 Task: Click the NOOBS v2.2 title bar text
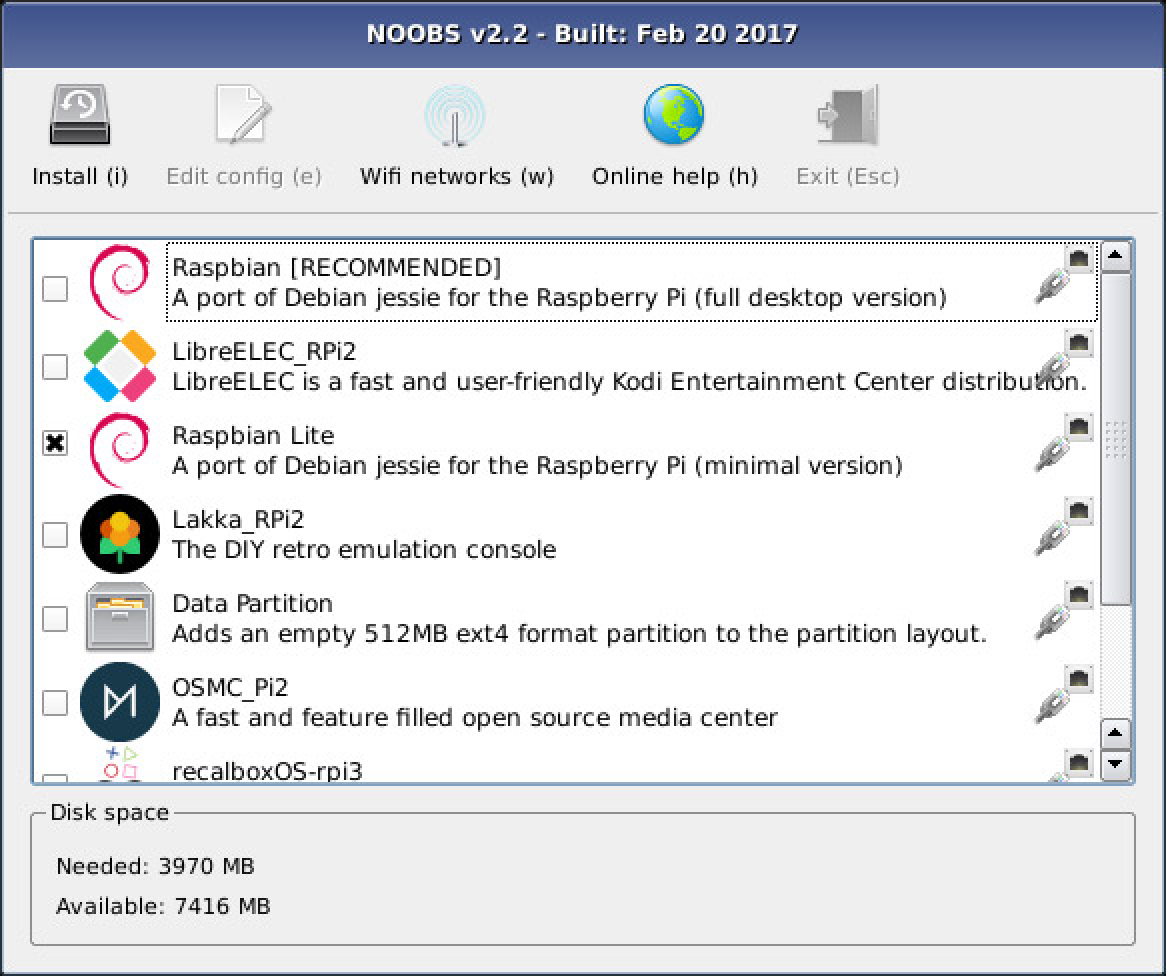point(582,34)
